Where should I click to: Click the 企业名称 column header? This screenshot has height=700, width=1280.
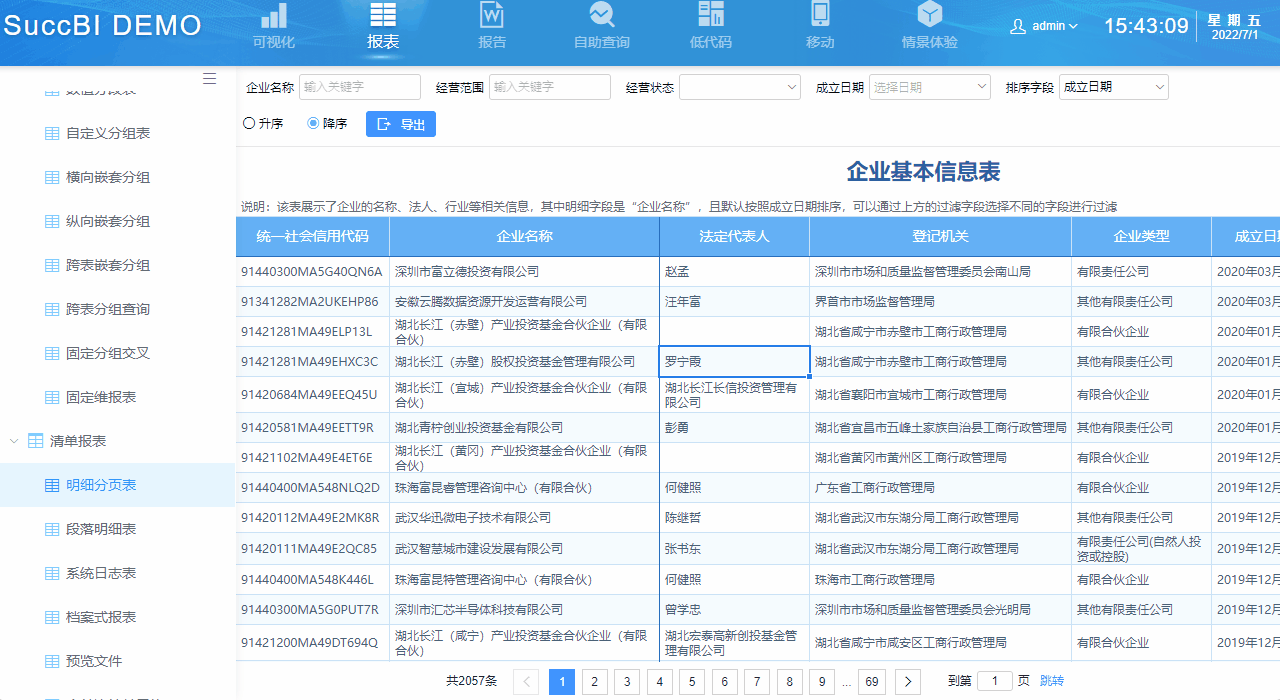coord(524,237)
